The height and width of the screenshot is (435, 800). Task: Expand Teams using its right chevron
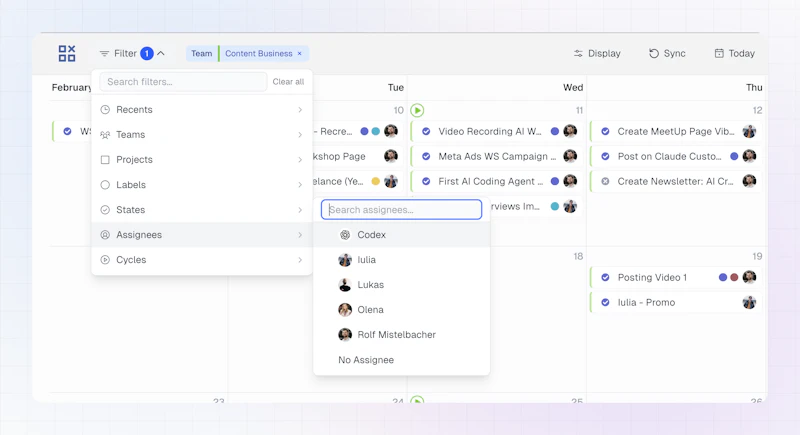300,135
